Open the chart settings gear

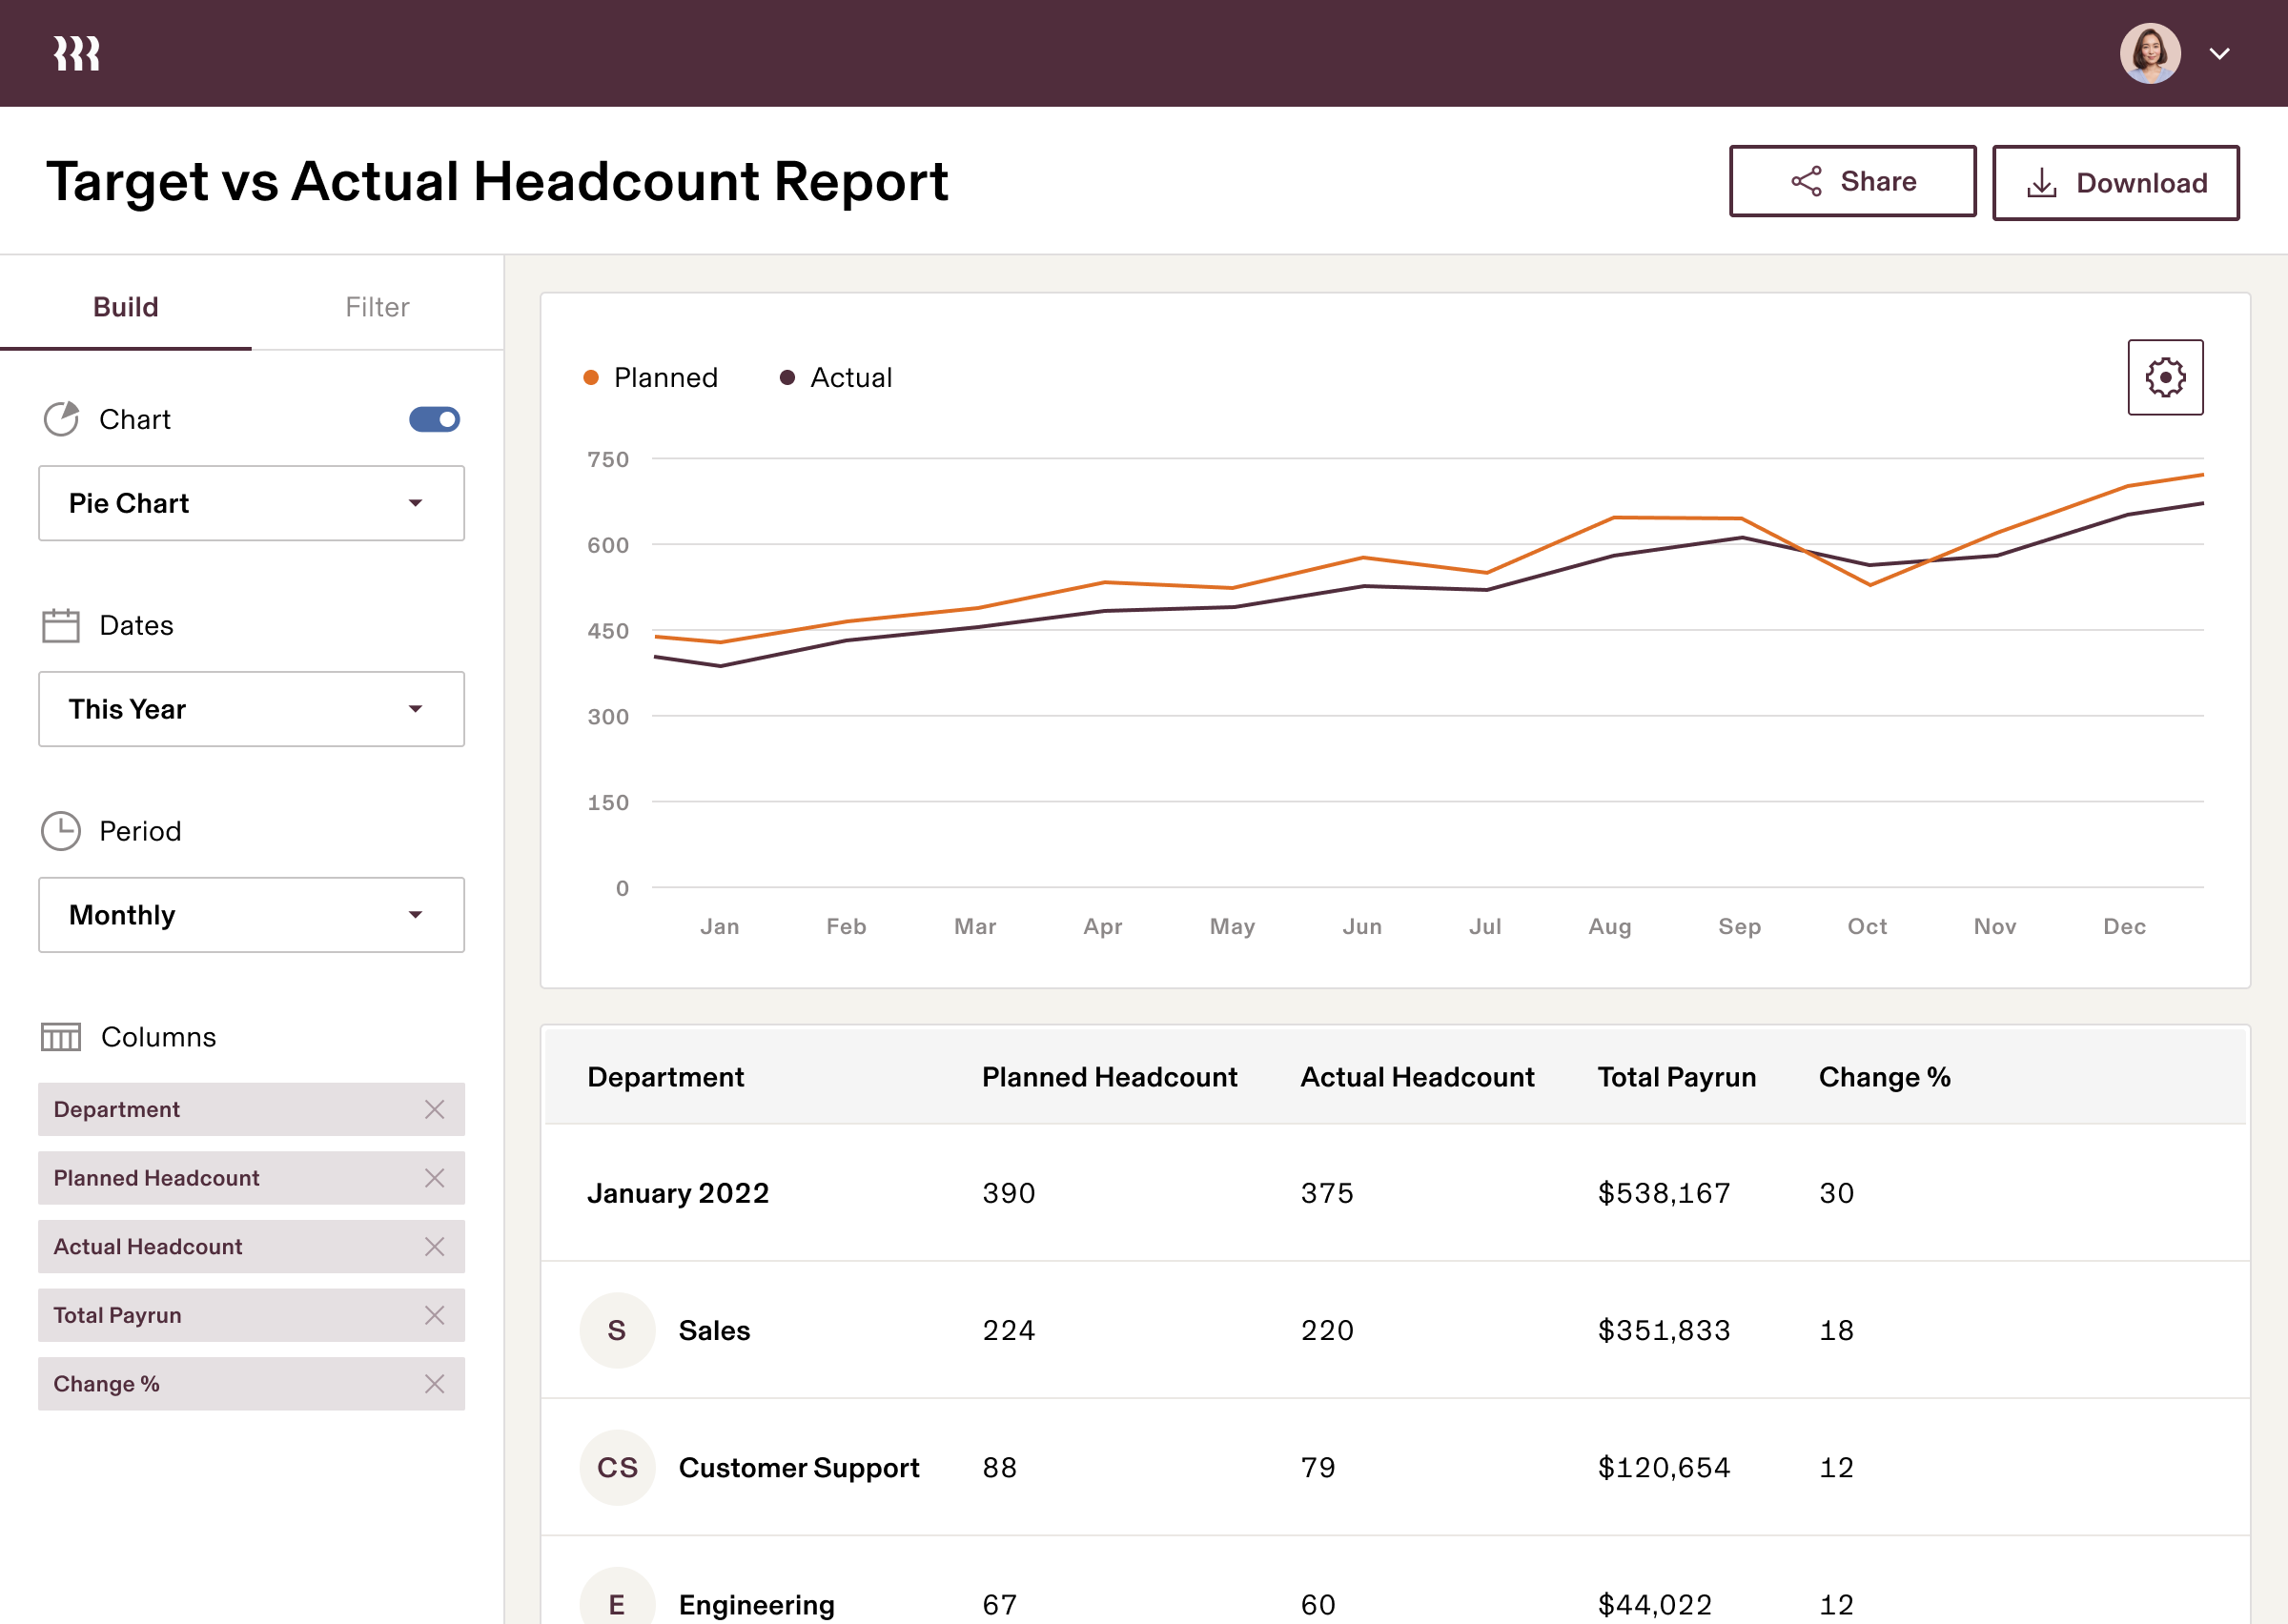pos(2165,377)
